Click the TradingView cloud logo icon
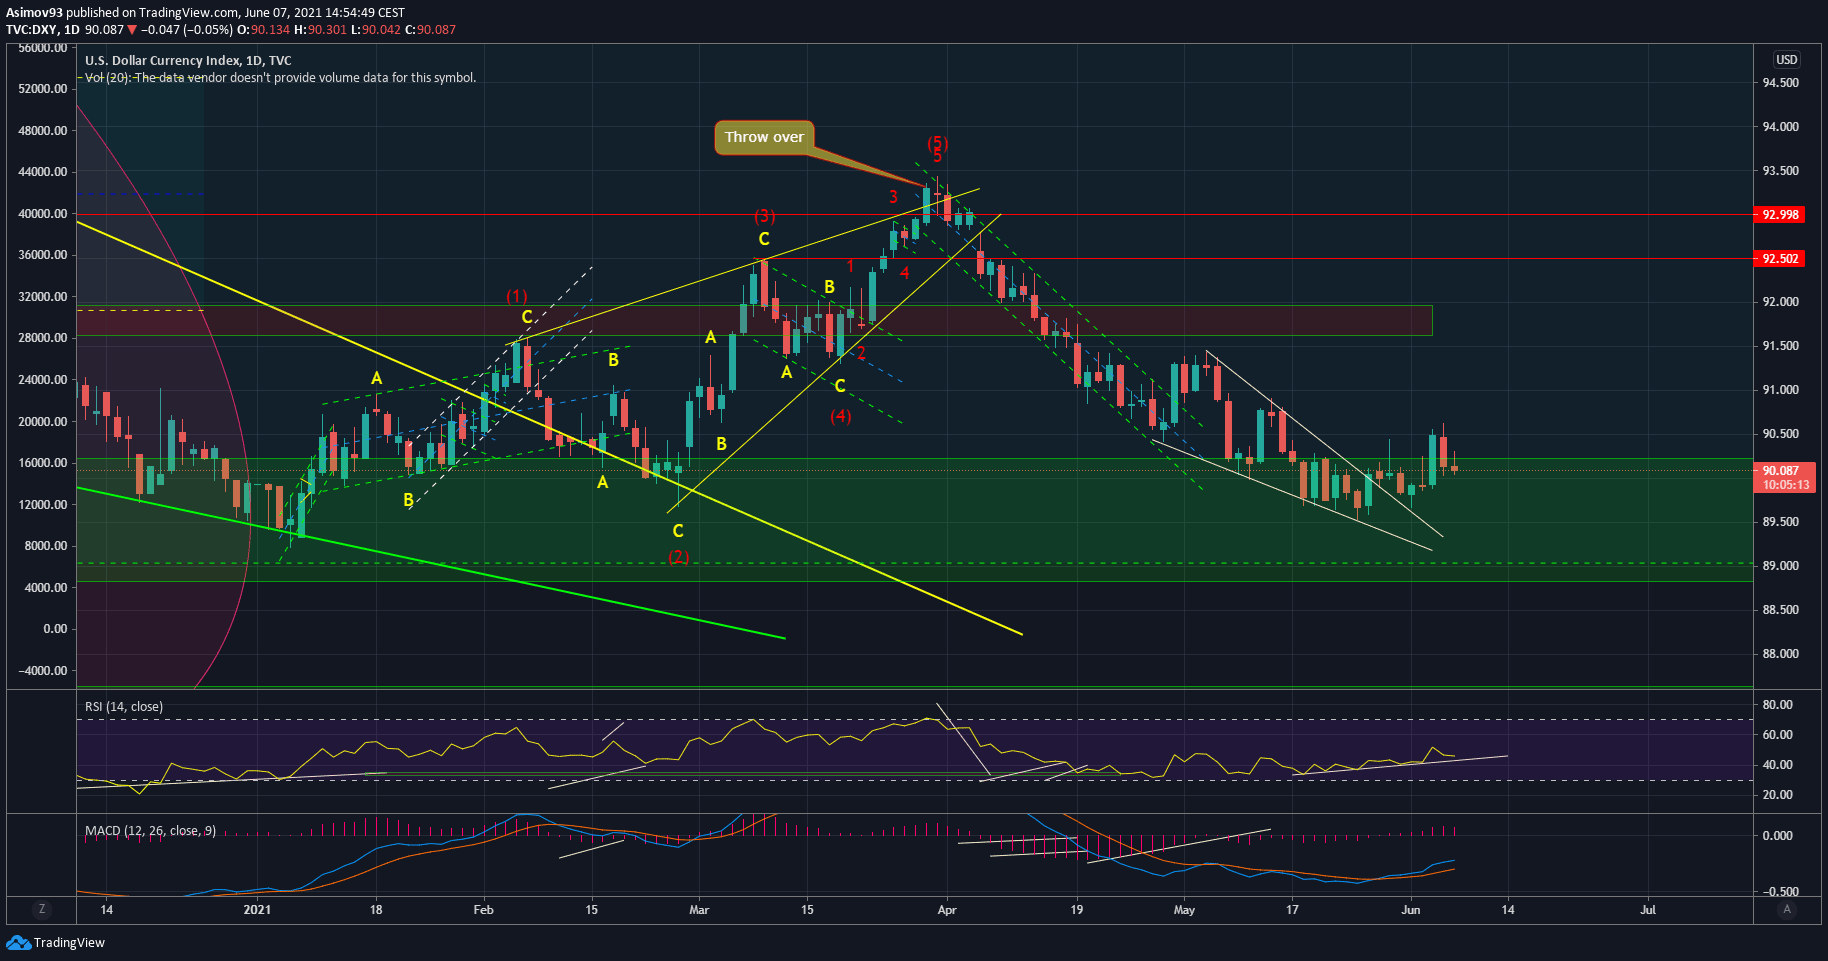1828x961 pixels. click(x=18, y=942)
